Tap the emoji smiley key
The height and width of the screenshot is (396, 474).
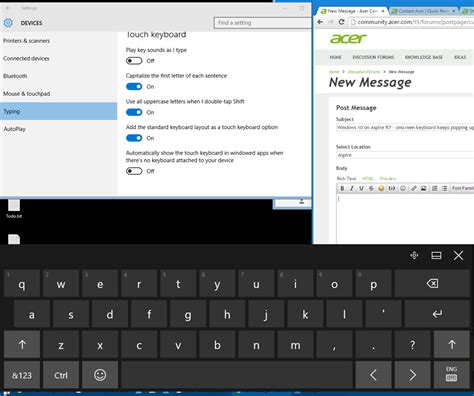tap(100, 375)
